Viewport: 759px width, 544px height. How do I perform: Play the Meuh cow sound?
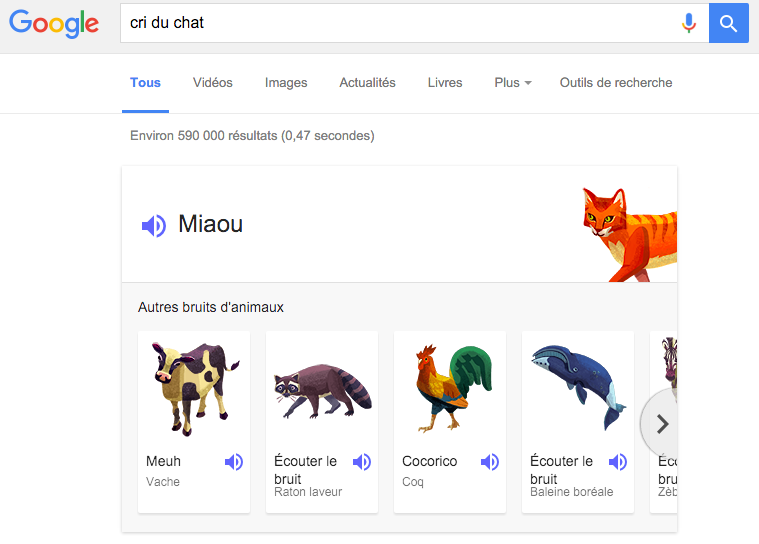pyautogui.click(x=234, y=462)
